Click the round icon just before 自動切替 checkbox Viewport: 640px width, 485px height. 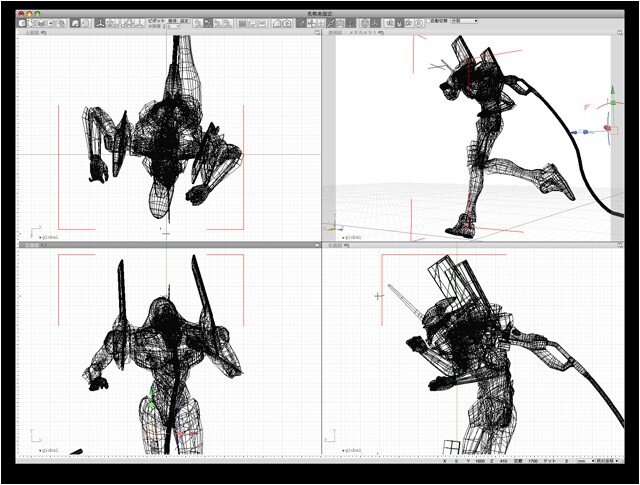[419, 23]
